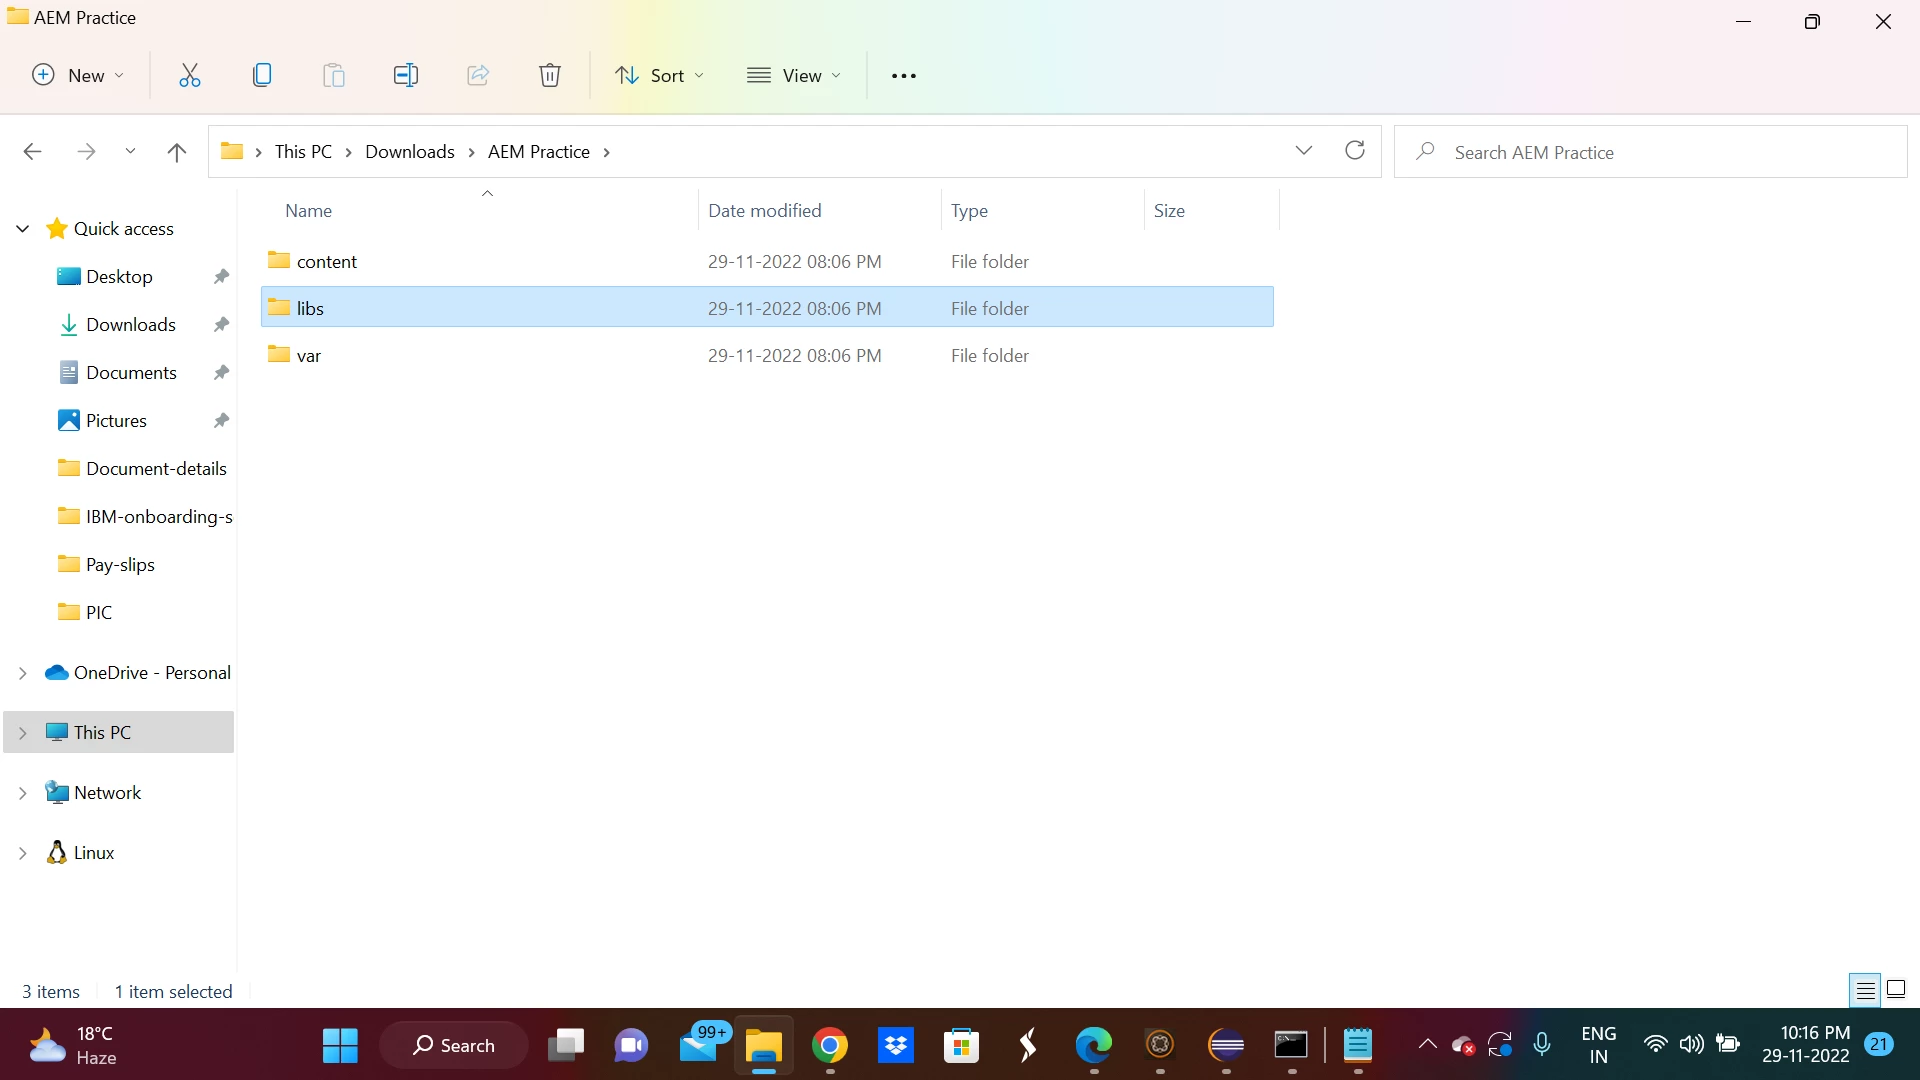Open the See more three-dots menu
This screenshot has height=1080, width=1920.
click(903, 76)
